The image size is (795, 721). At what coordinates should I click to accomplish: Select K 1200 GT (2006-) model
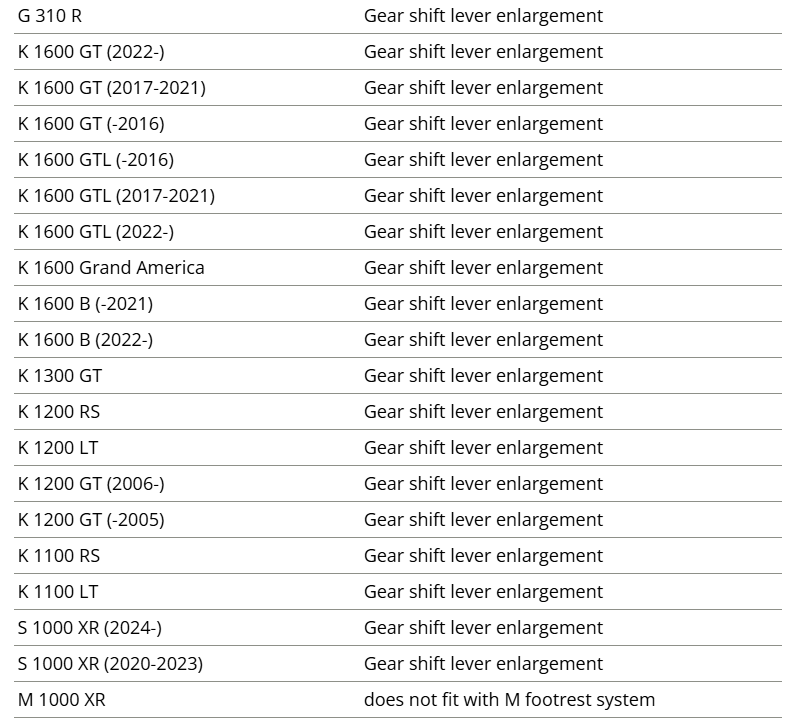coord(91,484)
